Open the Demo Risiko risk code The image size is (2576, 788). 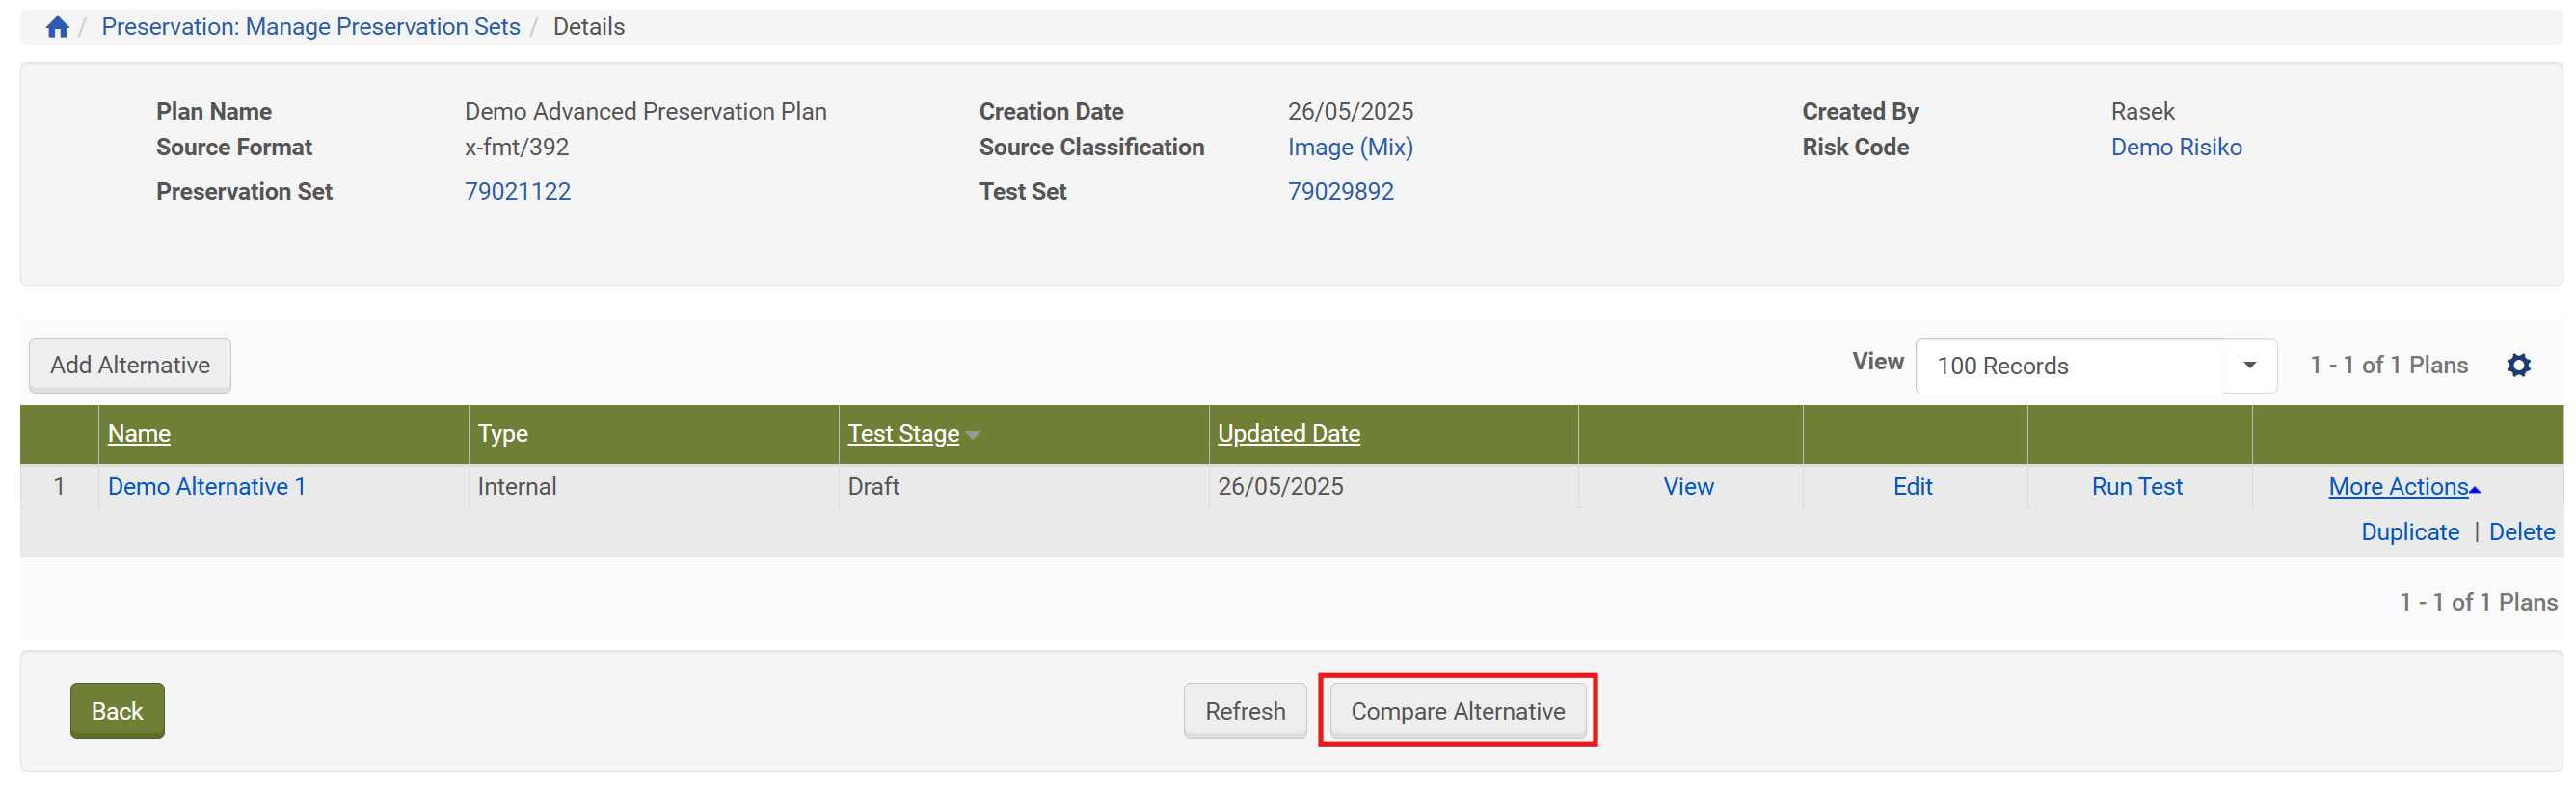(2176, 147)
